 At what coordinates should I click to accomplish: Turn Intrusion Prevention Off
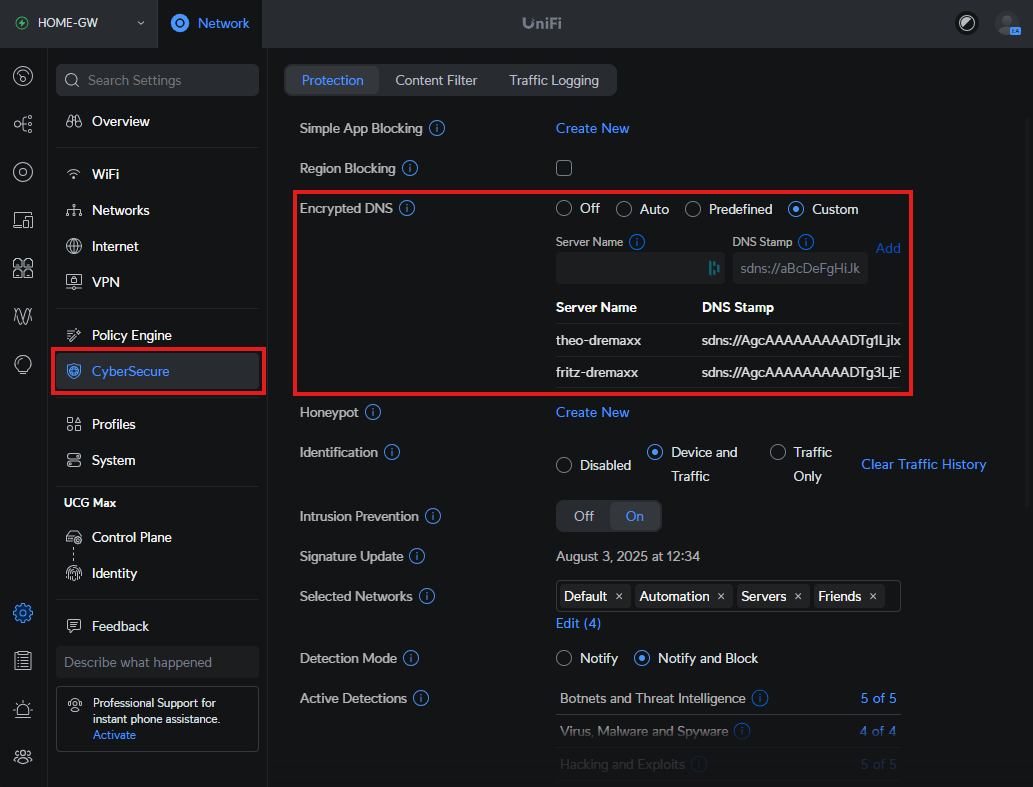click(x=584, y=516)
